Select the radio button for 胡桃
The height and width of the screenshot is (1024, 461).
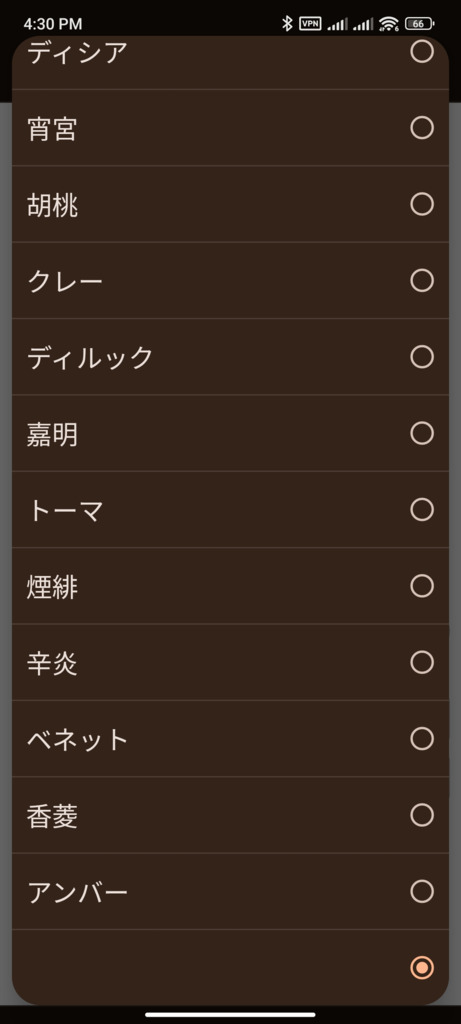pos(422,204)
